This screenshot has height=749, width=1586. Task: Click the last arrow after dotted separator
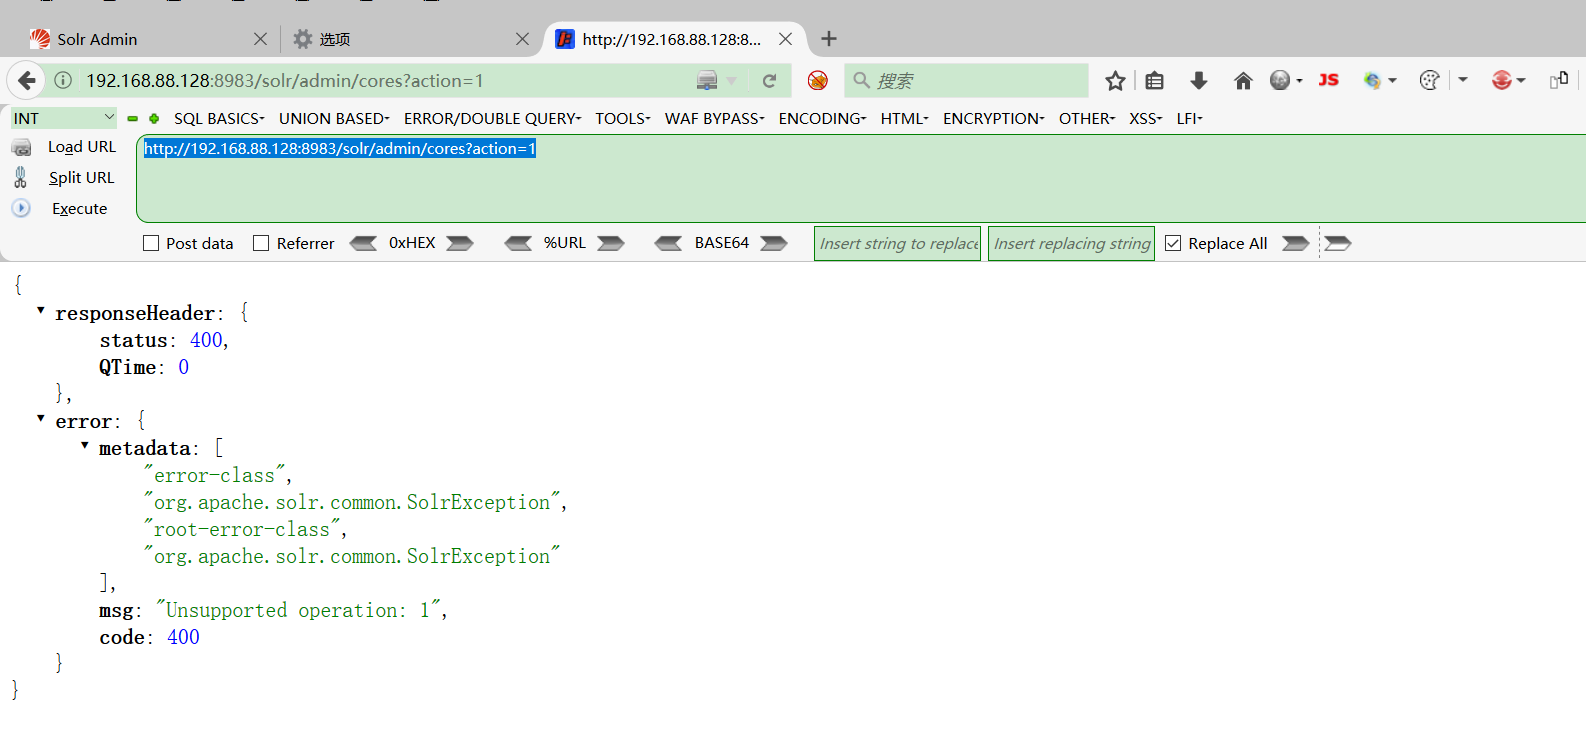point(1338,243)
